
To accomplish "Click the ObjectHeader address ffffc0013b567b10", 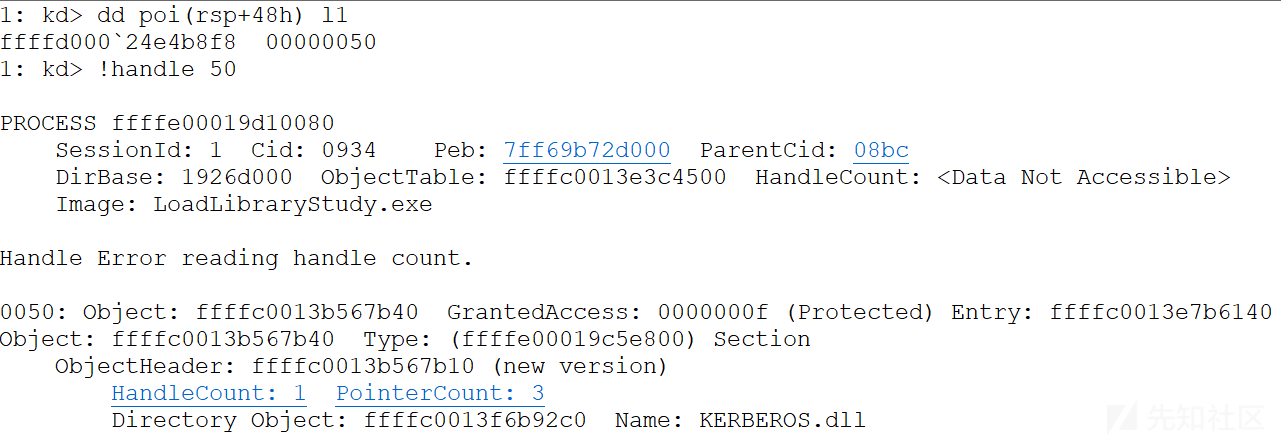I will [364, 367].
